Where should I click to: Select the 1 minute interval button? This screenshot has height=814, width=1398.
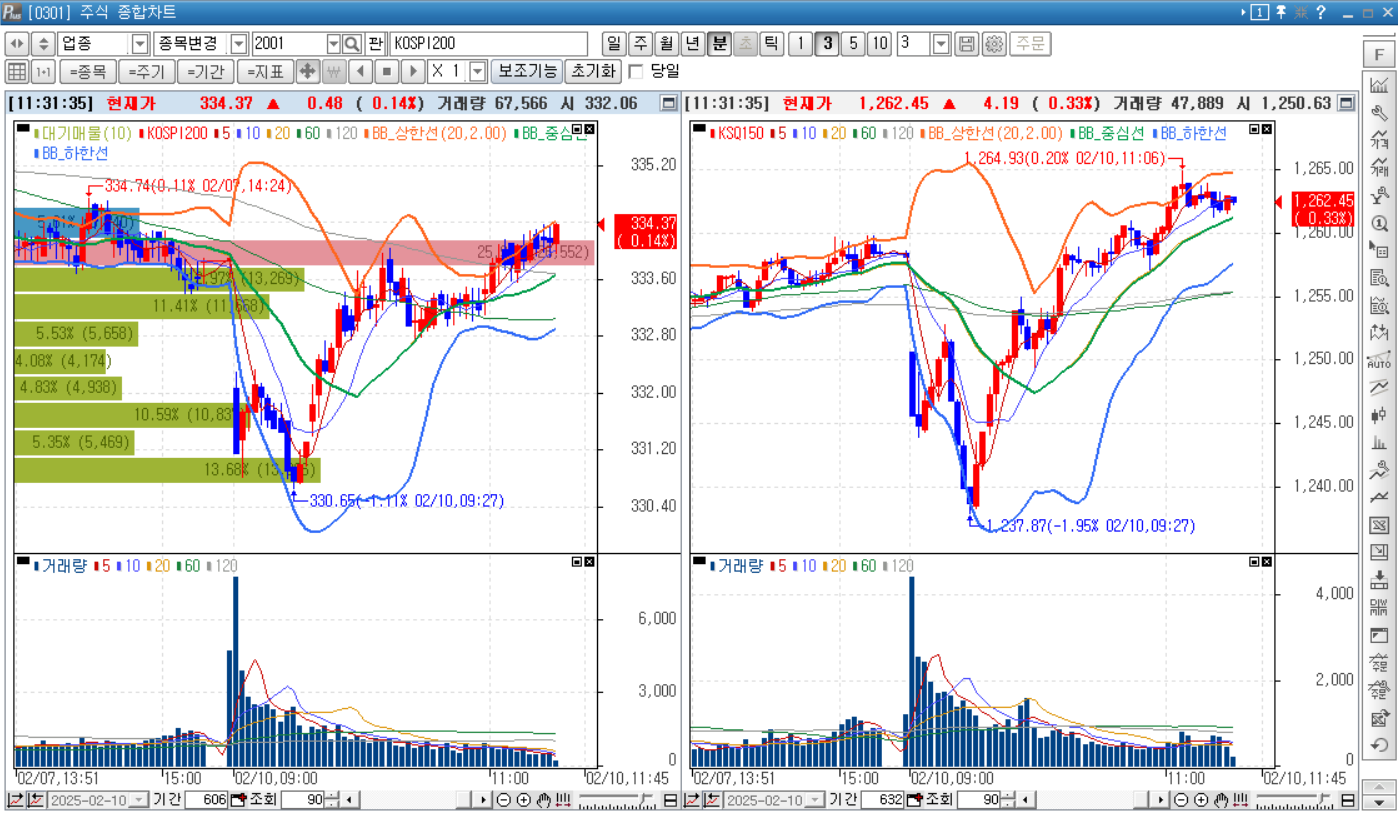800,44
